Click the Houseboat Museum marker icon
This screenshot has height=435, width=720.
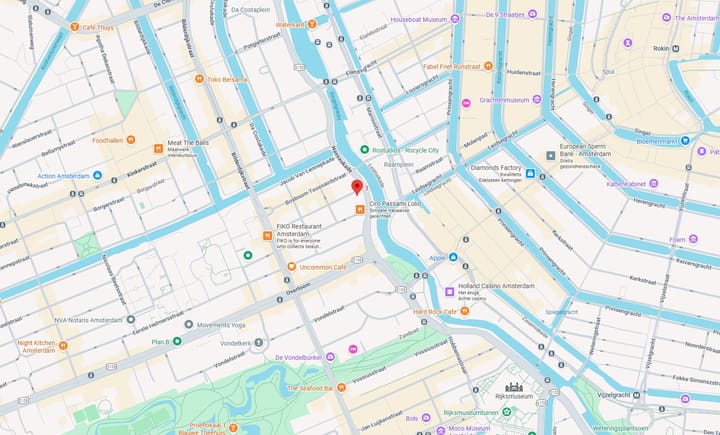tap(455, 19)
